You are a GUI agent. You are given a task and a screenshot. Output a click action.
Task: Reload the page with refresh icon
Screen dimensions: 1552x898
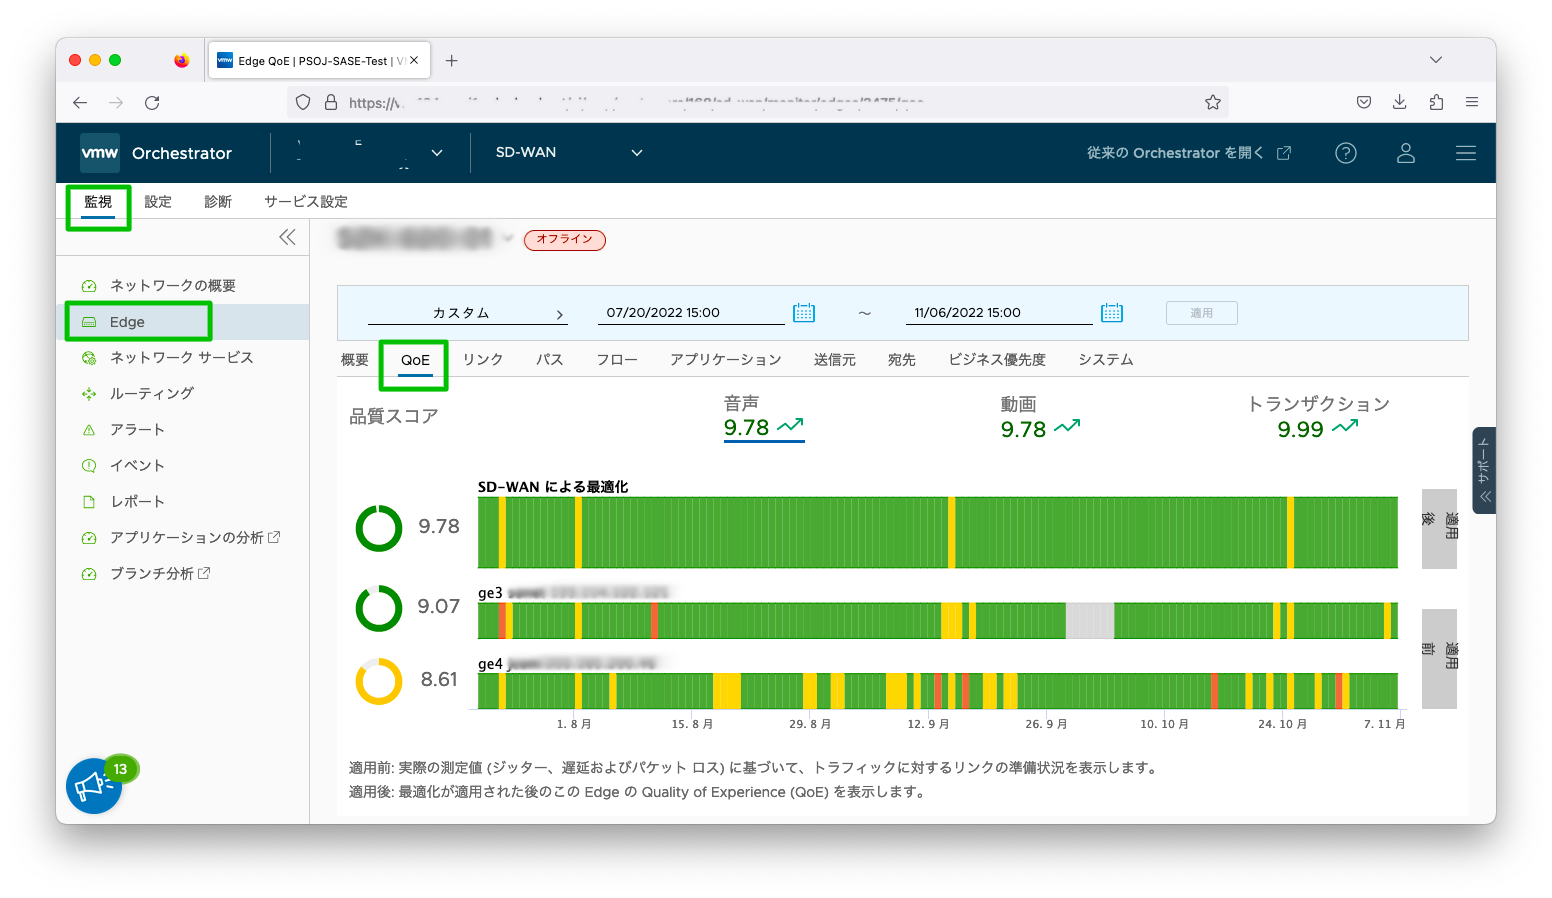click(x=152, y=103)
